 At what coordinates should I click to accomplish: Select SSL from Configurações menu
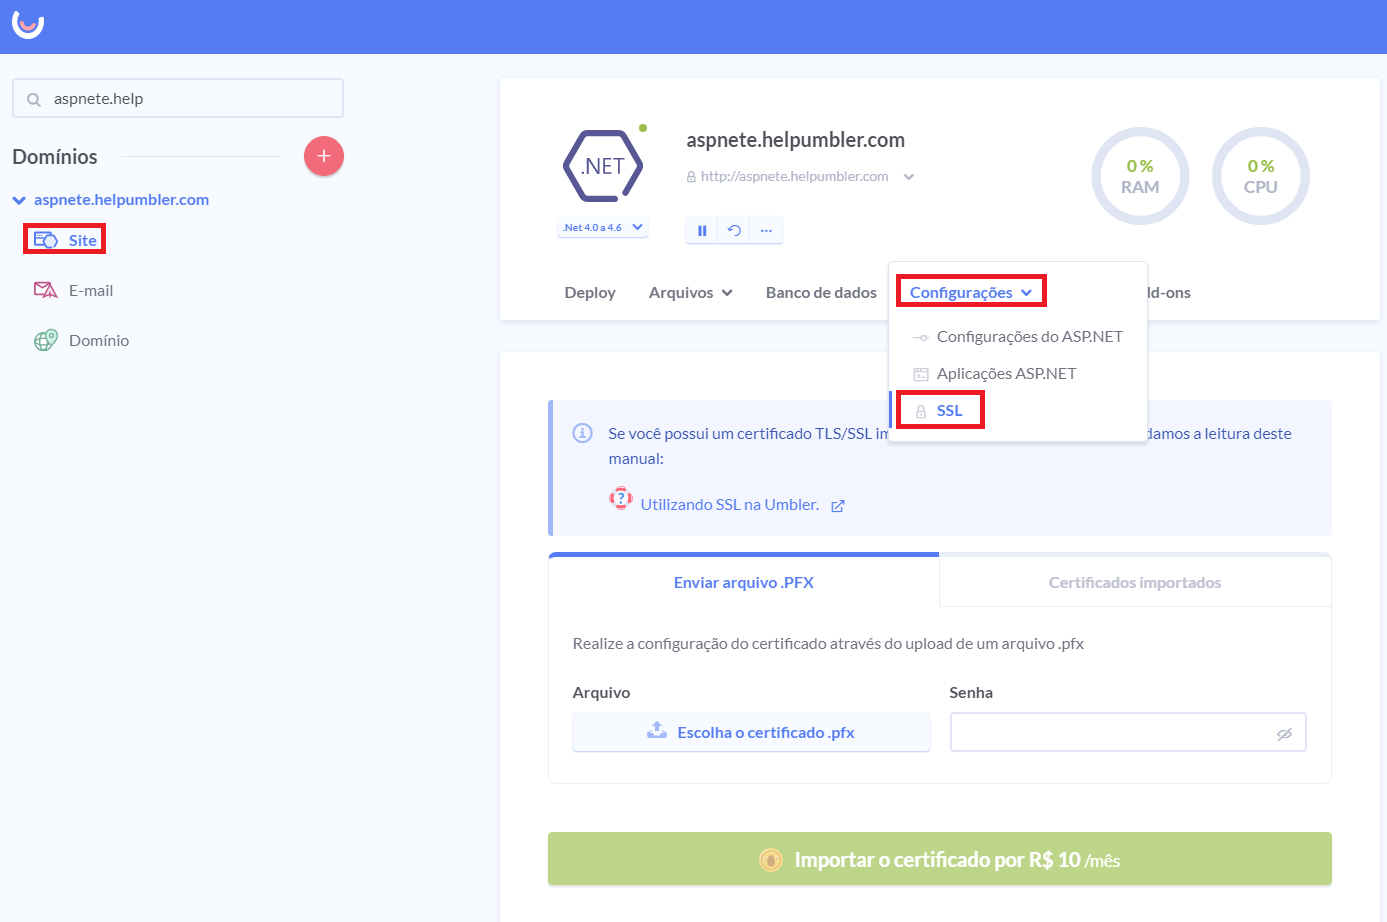coord(948,410)
